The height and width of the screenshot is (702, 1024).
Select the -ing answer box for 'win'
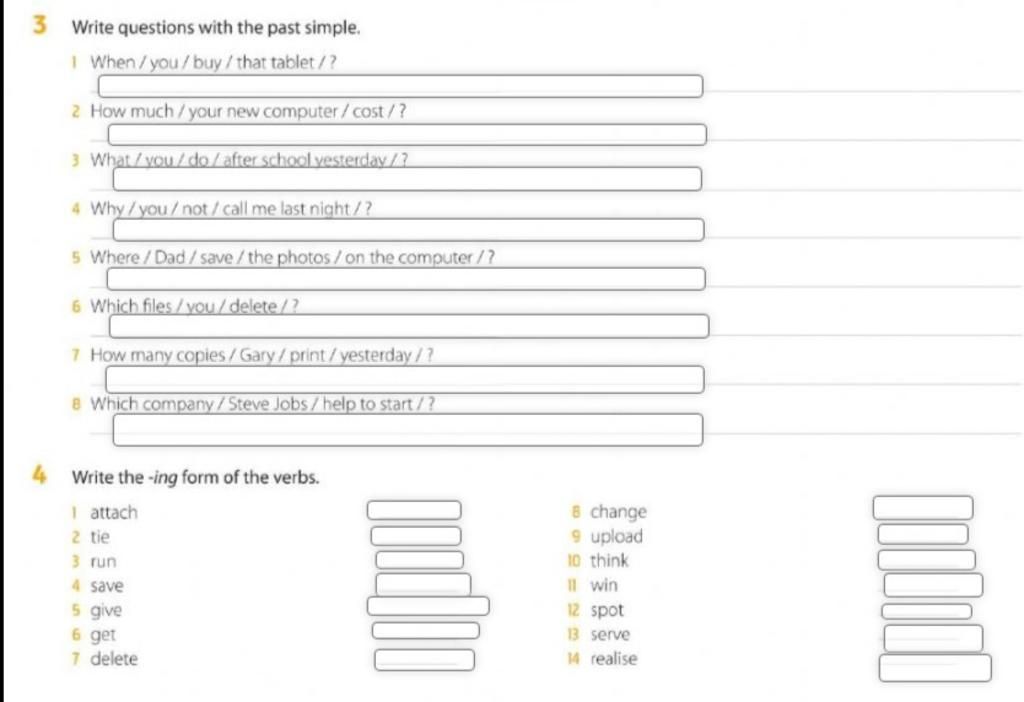pyautogui.click(x=933, y=585)
